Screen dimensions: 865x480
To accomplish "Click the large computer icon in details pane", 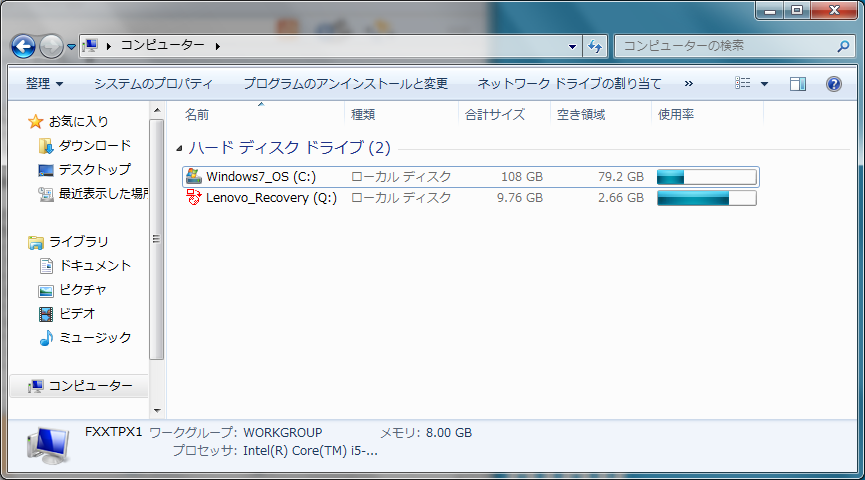I will 49,445.
